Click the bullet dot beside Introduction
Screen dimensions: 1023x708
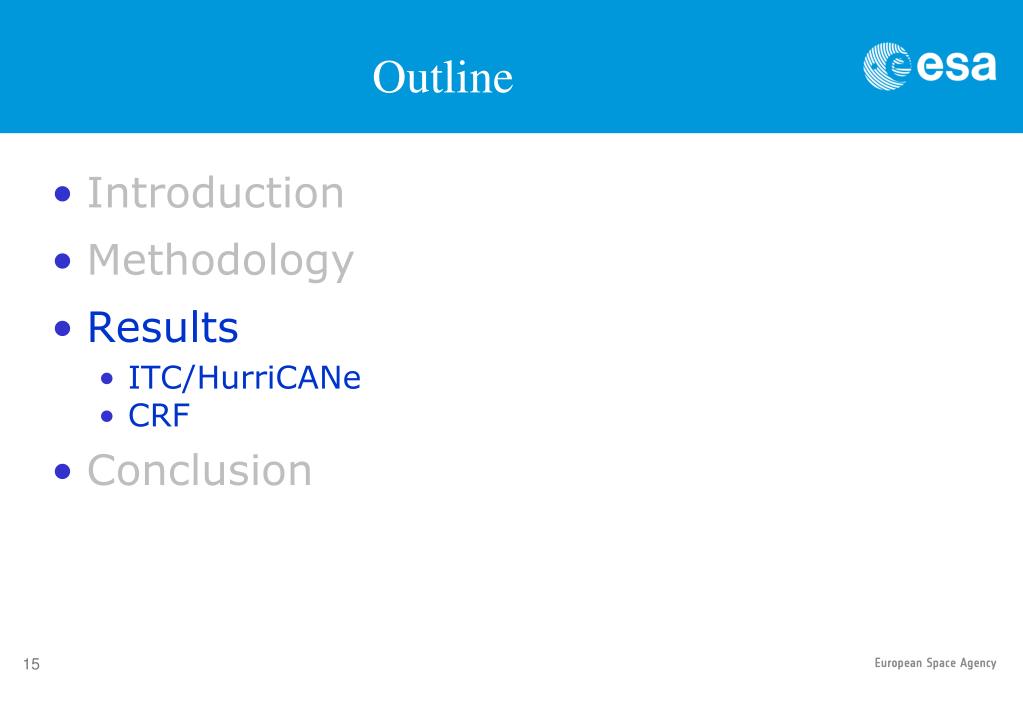tap(63, 194)
